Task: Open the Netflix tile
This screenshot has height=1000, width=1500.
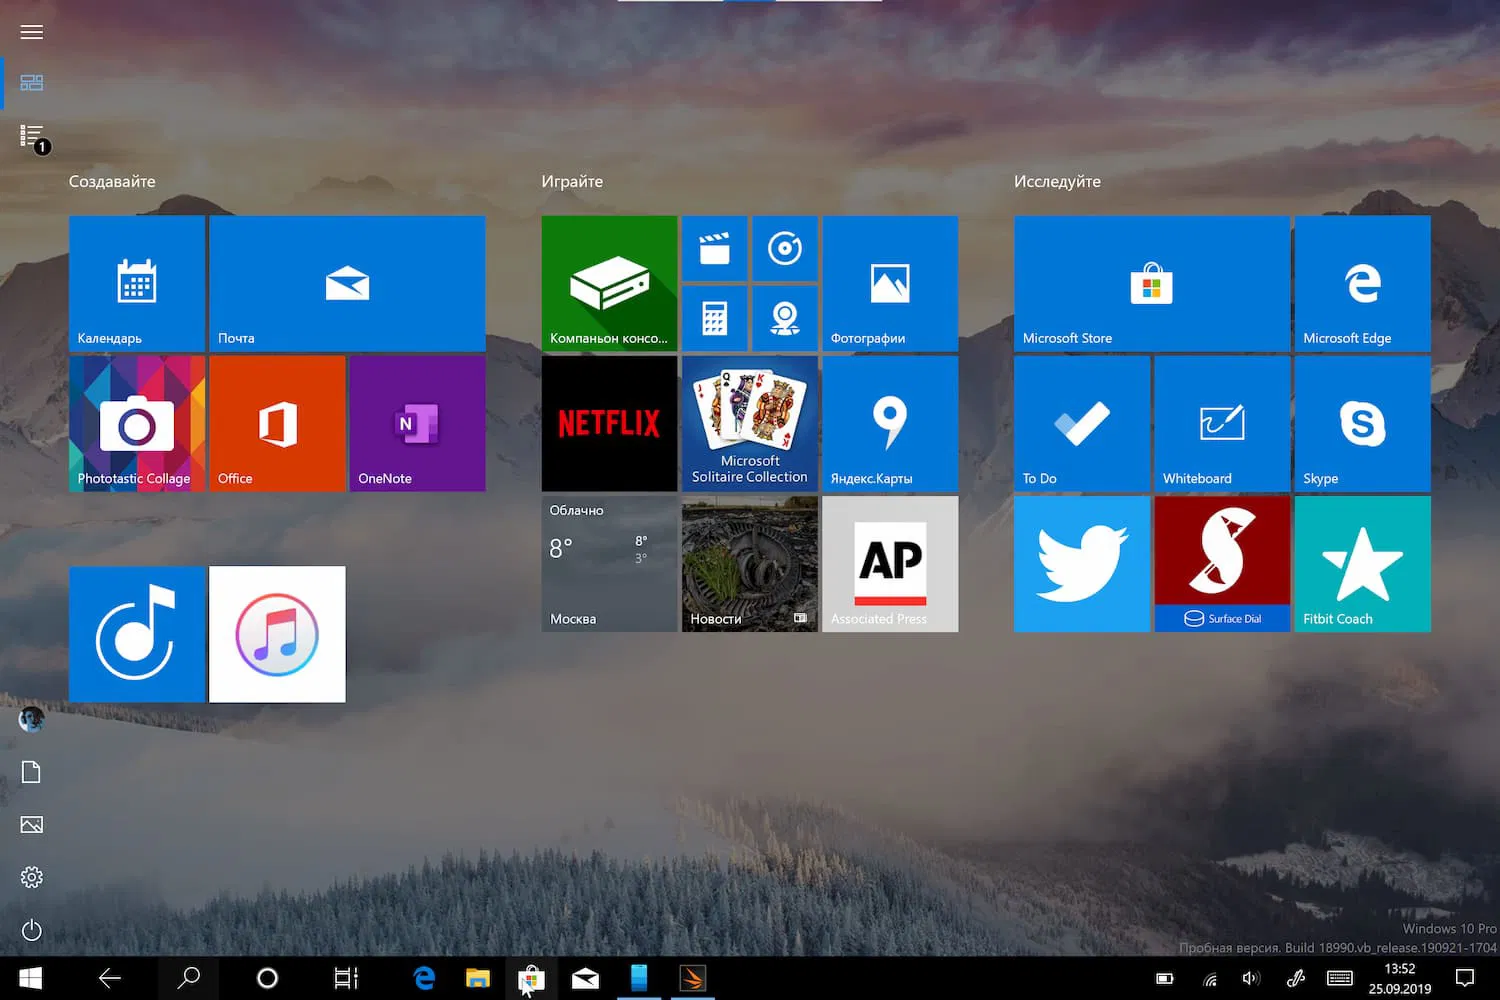Action: click(x=609, y=423)
